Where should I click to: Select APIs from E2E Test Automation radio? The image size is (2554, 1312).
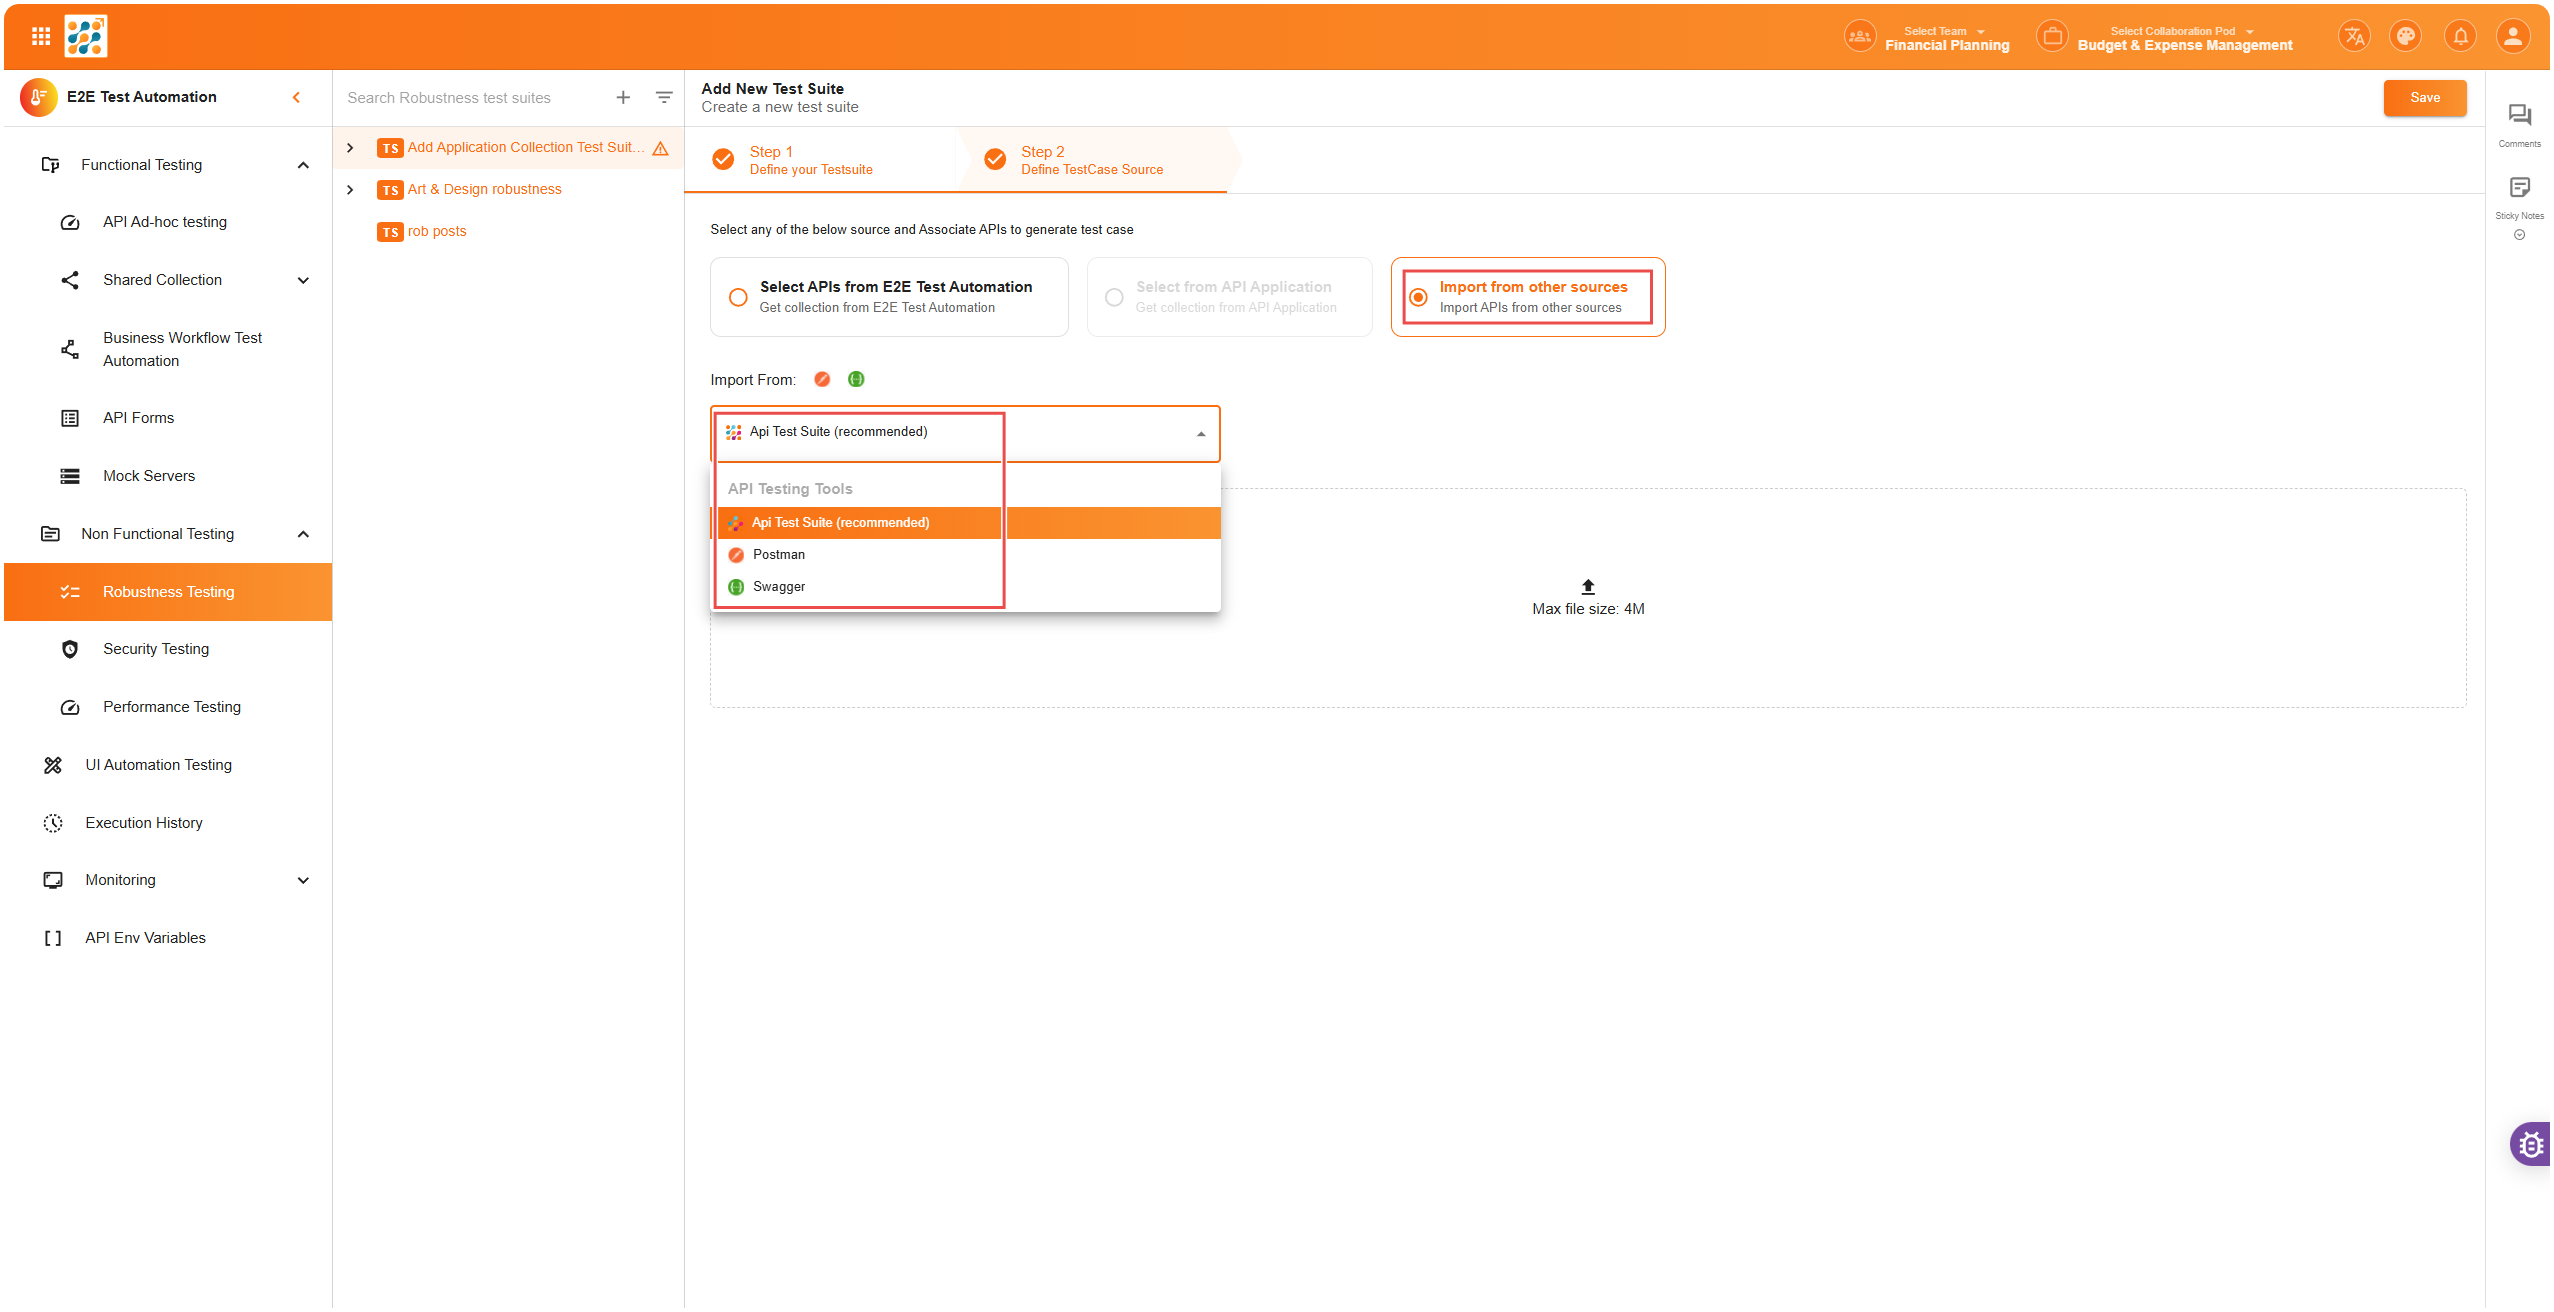[738, 297]
